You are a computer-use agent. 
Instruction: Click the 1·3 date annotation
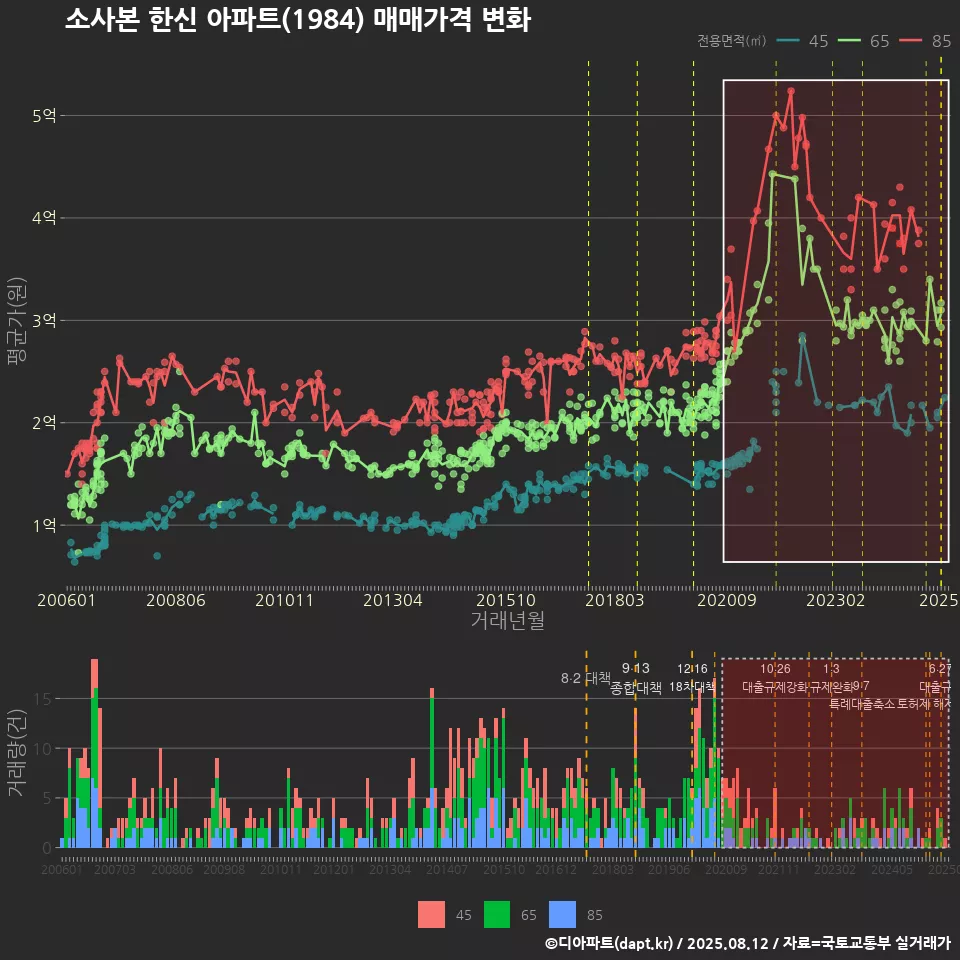pyautogui.click(x=831, y=669)
